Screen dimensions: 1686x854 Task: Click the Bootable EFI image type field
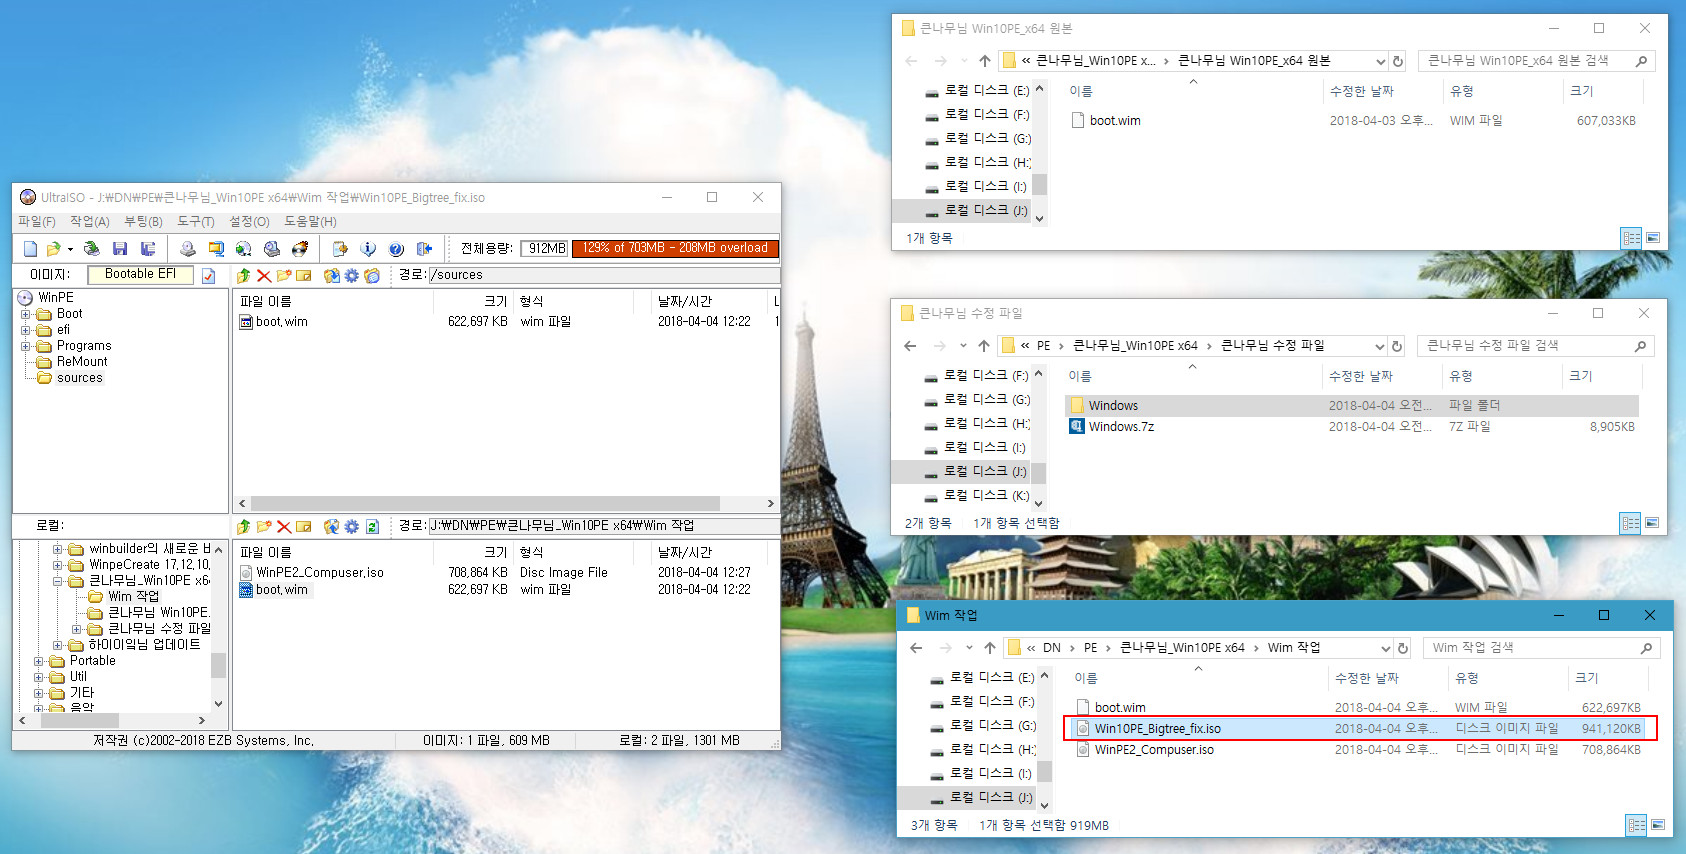140,274
